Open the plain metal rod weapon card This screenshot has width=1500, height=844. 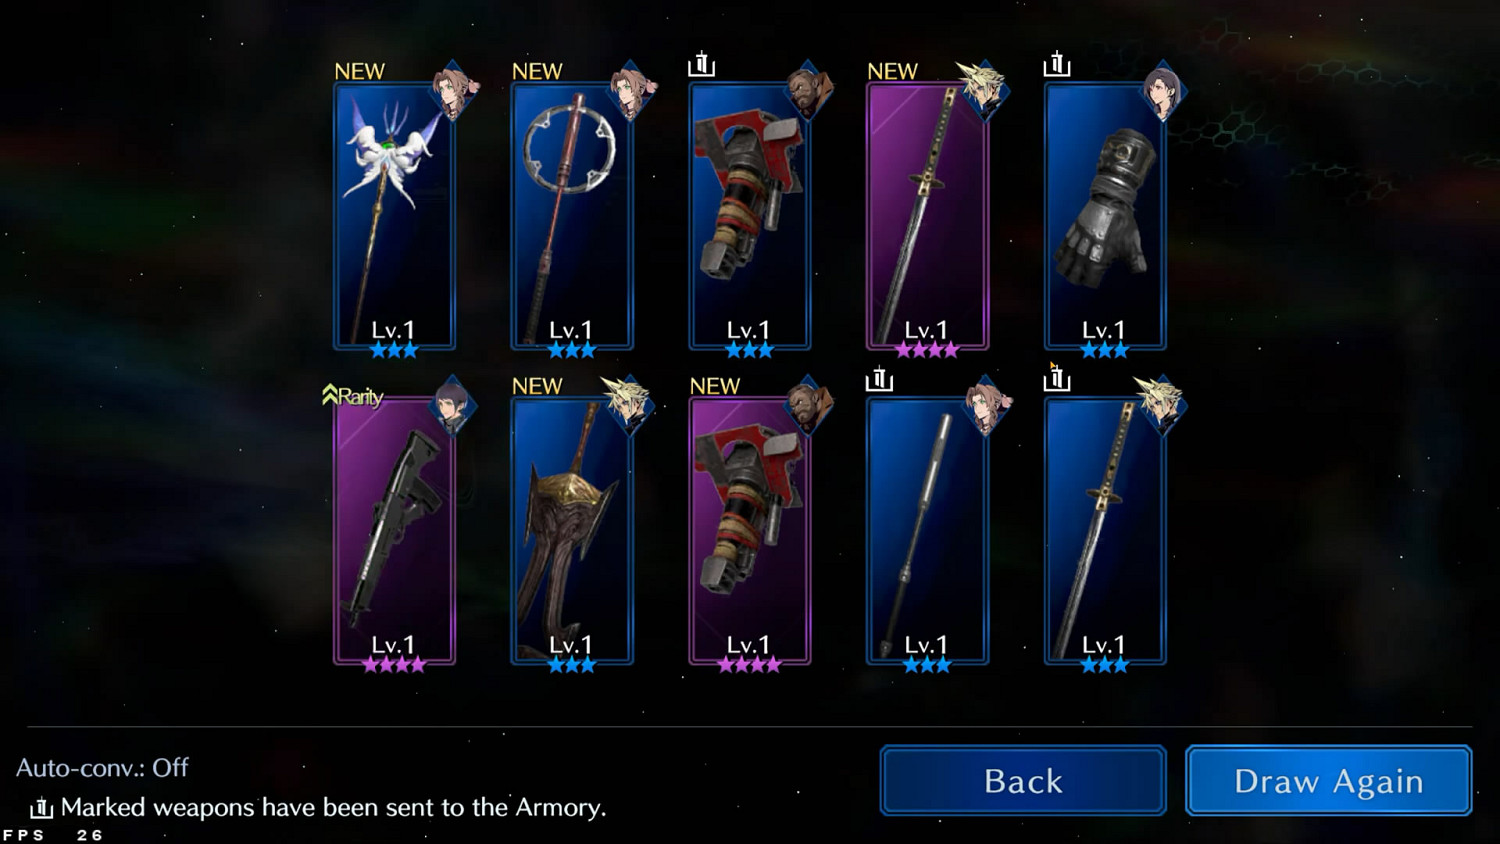[x=928, y=532]
